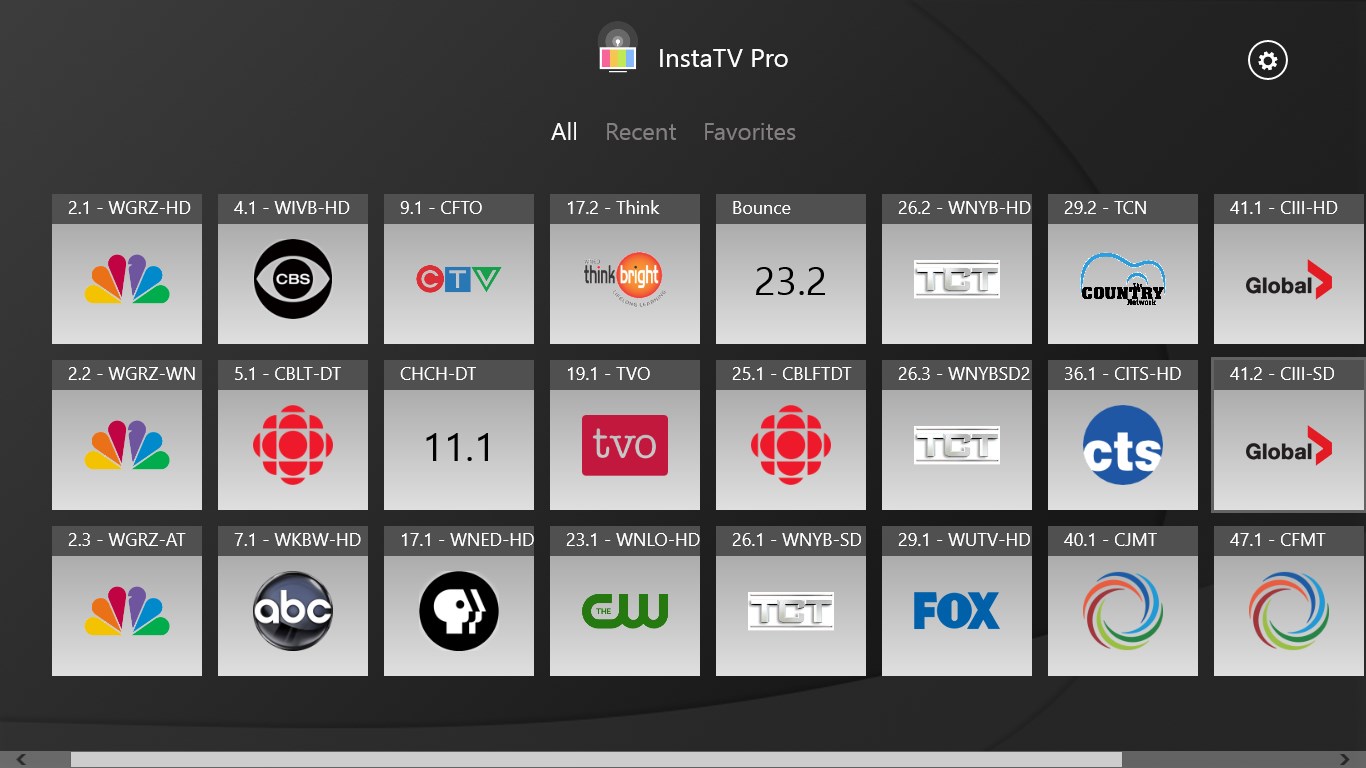
Task: Open OMNI channel 47.1 - CFMT
Action: click(x=1289, y=601)
